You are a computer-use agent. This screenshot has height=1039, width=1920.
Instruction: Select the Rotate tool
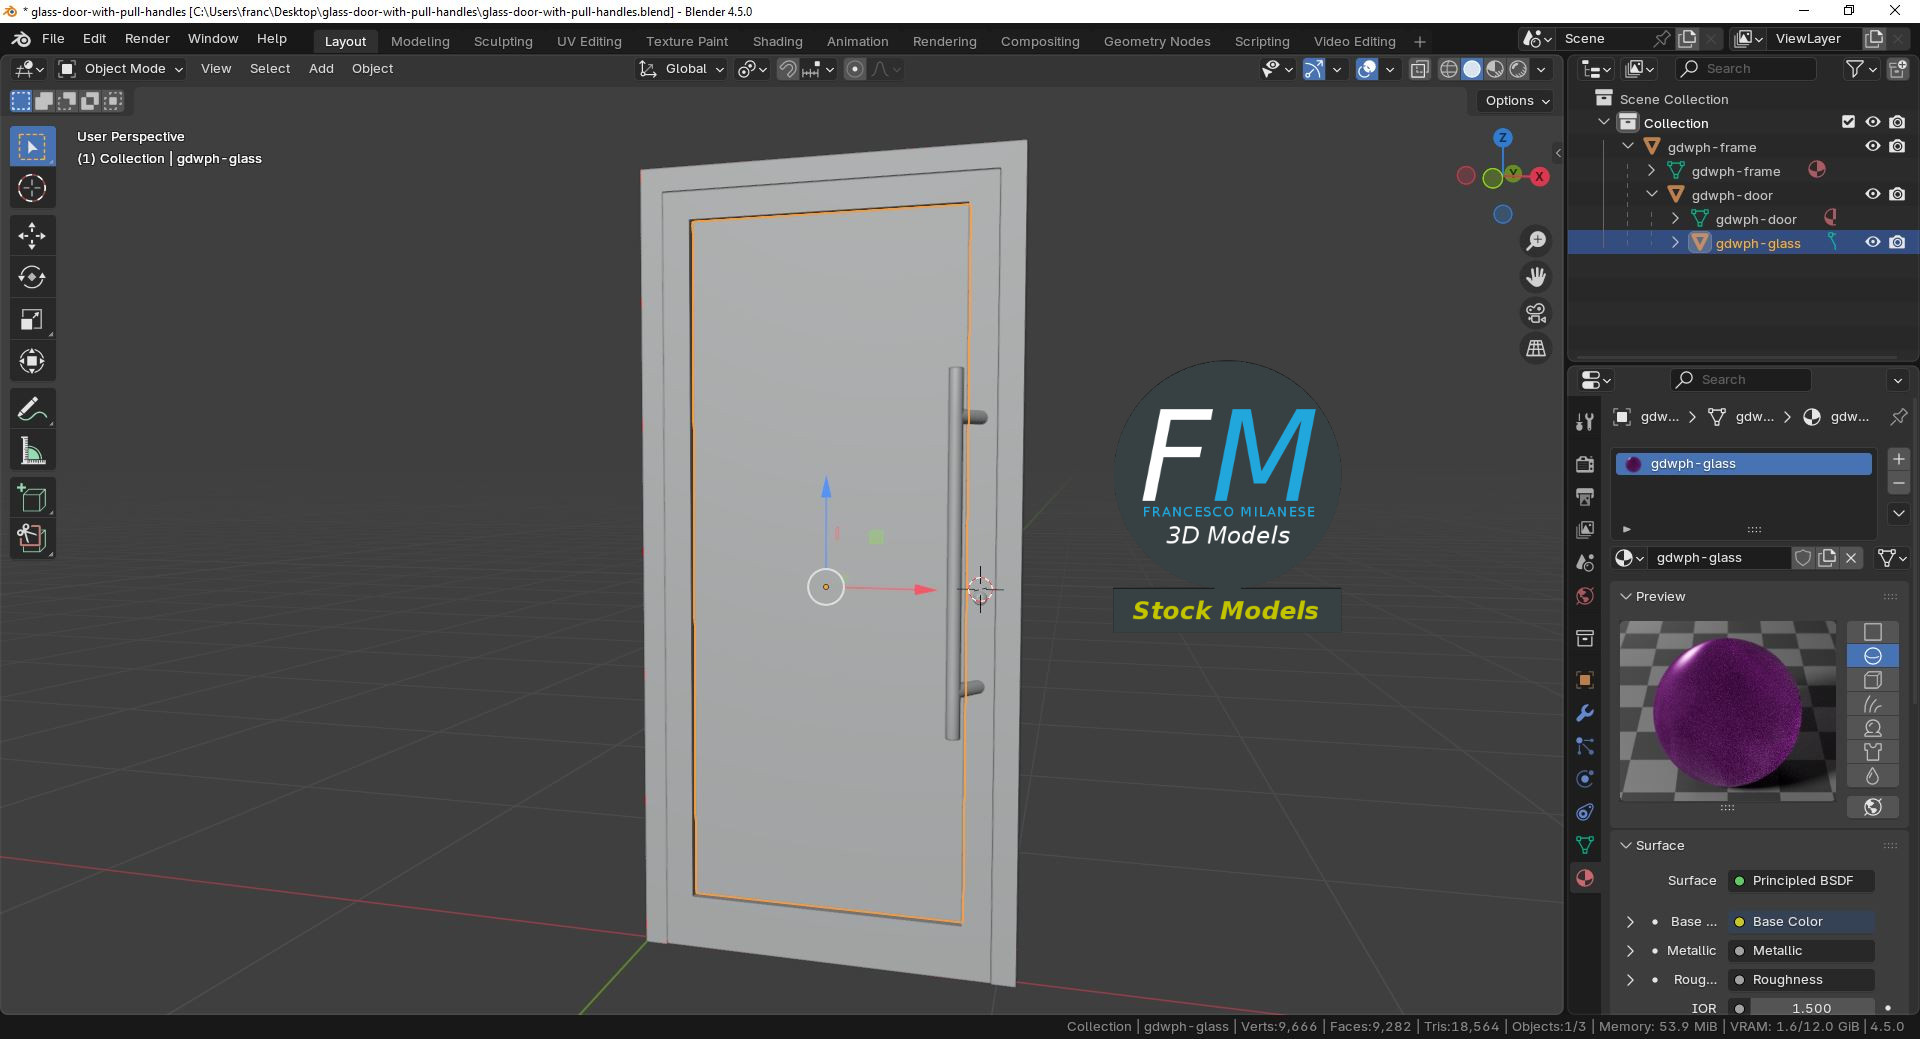coord(32,277)
